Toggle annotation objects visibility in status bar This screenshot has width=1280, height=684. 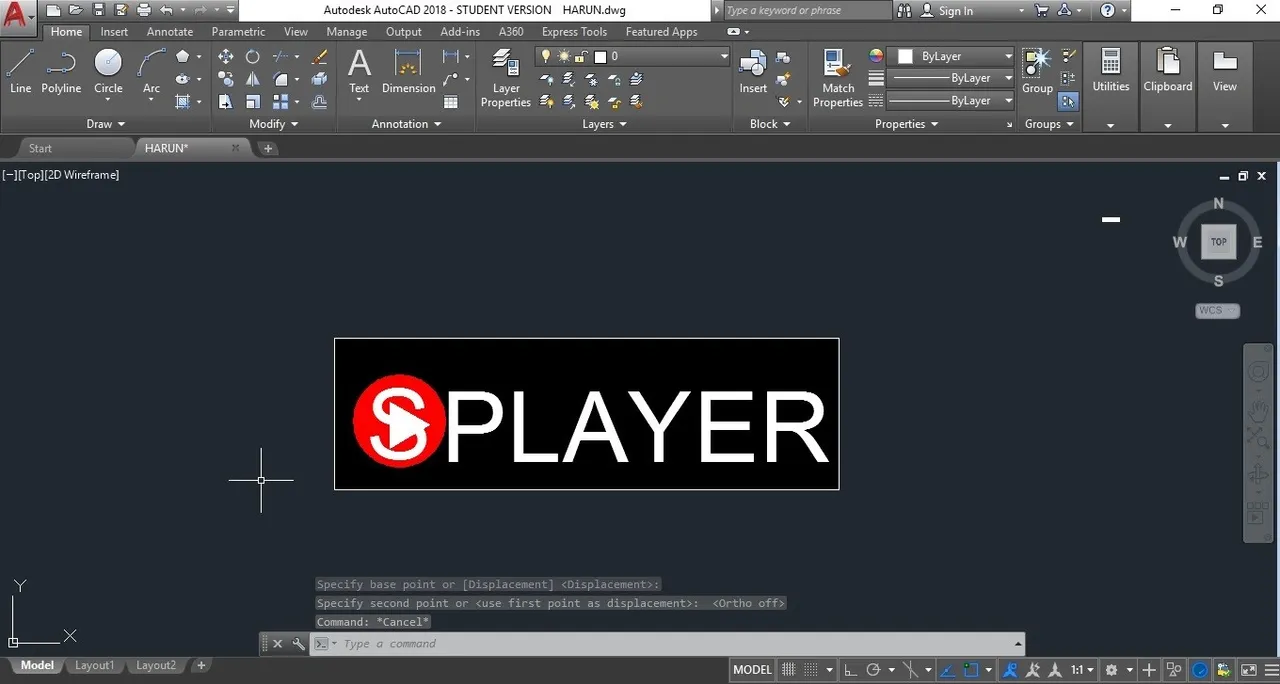pyautogui.click(x=1011, y=670)
